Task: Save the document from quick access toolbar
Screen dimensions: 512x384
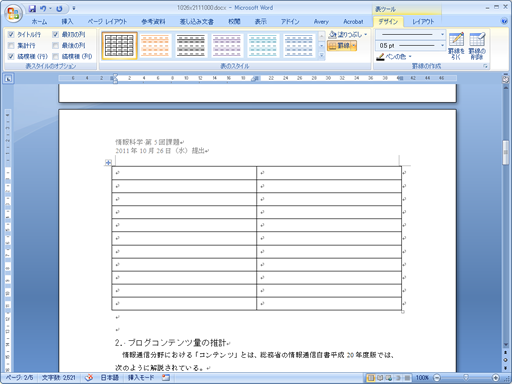Action: click(x=32, y=9)
